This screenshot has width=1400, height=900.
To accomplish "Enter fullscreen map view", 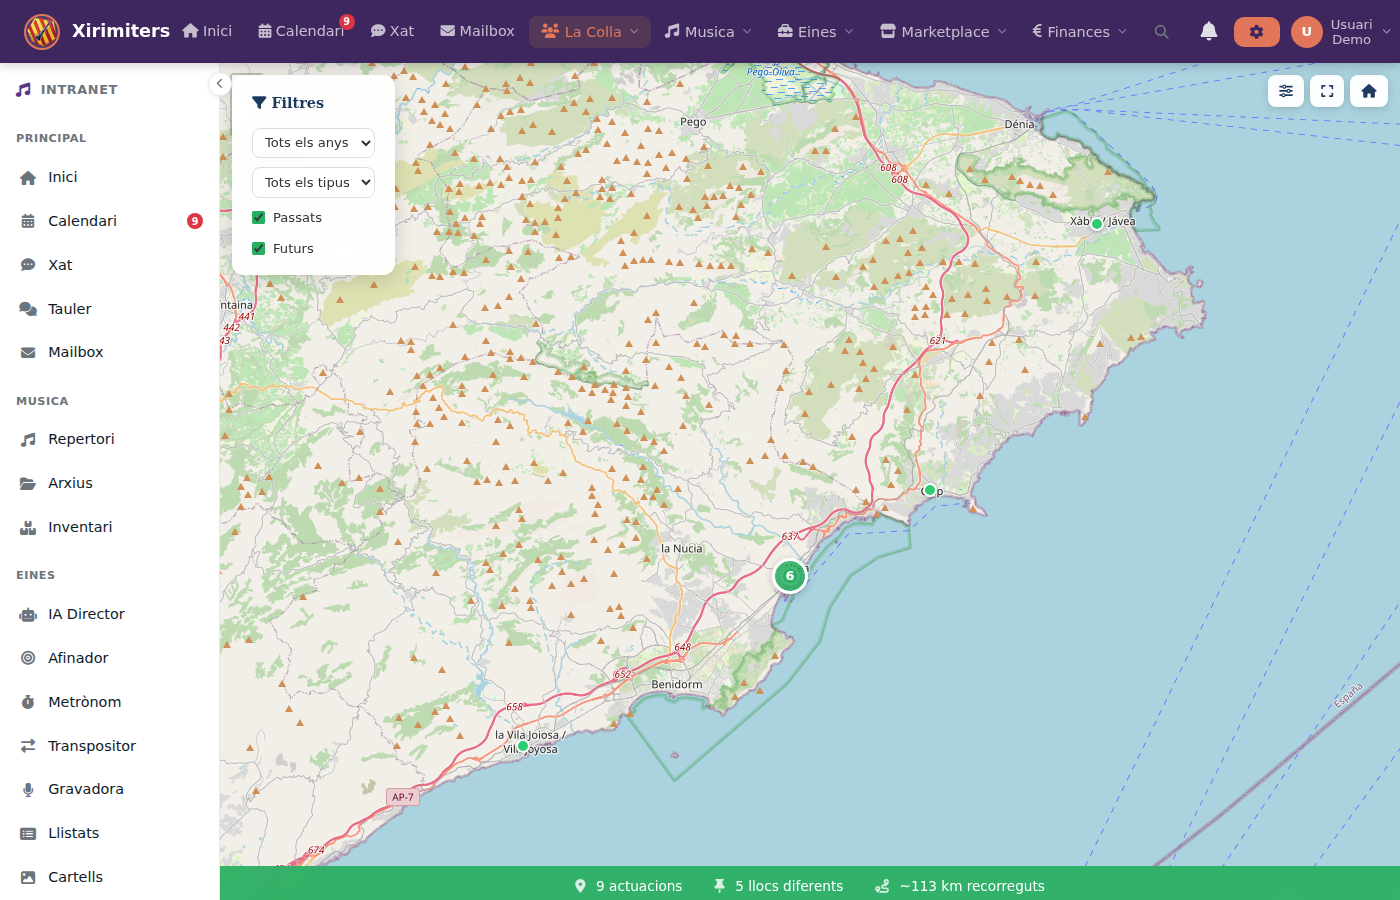I will tap(1327, 91).
